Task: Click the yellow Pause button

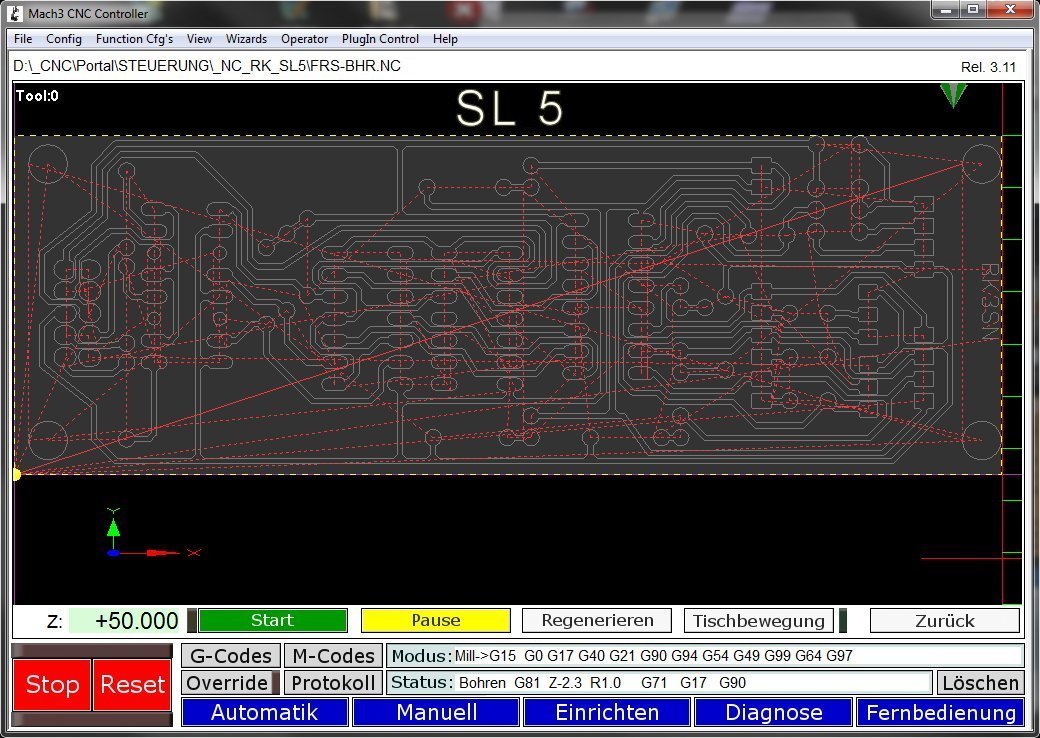Action: click(436, 620)
